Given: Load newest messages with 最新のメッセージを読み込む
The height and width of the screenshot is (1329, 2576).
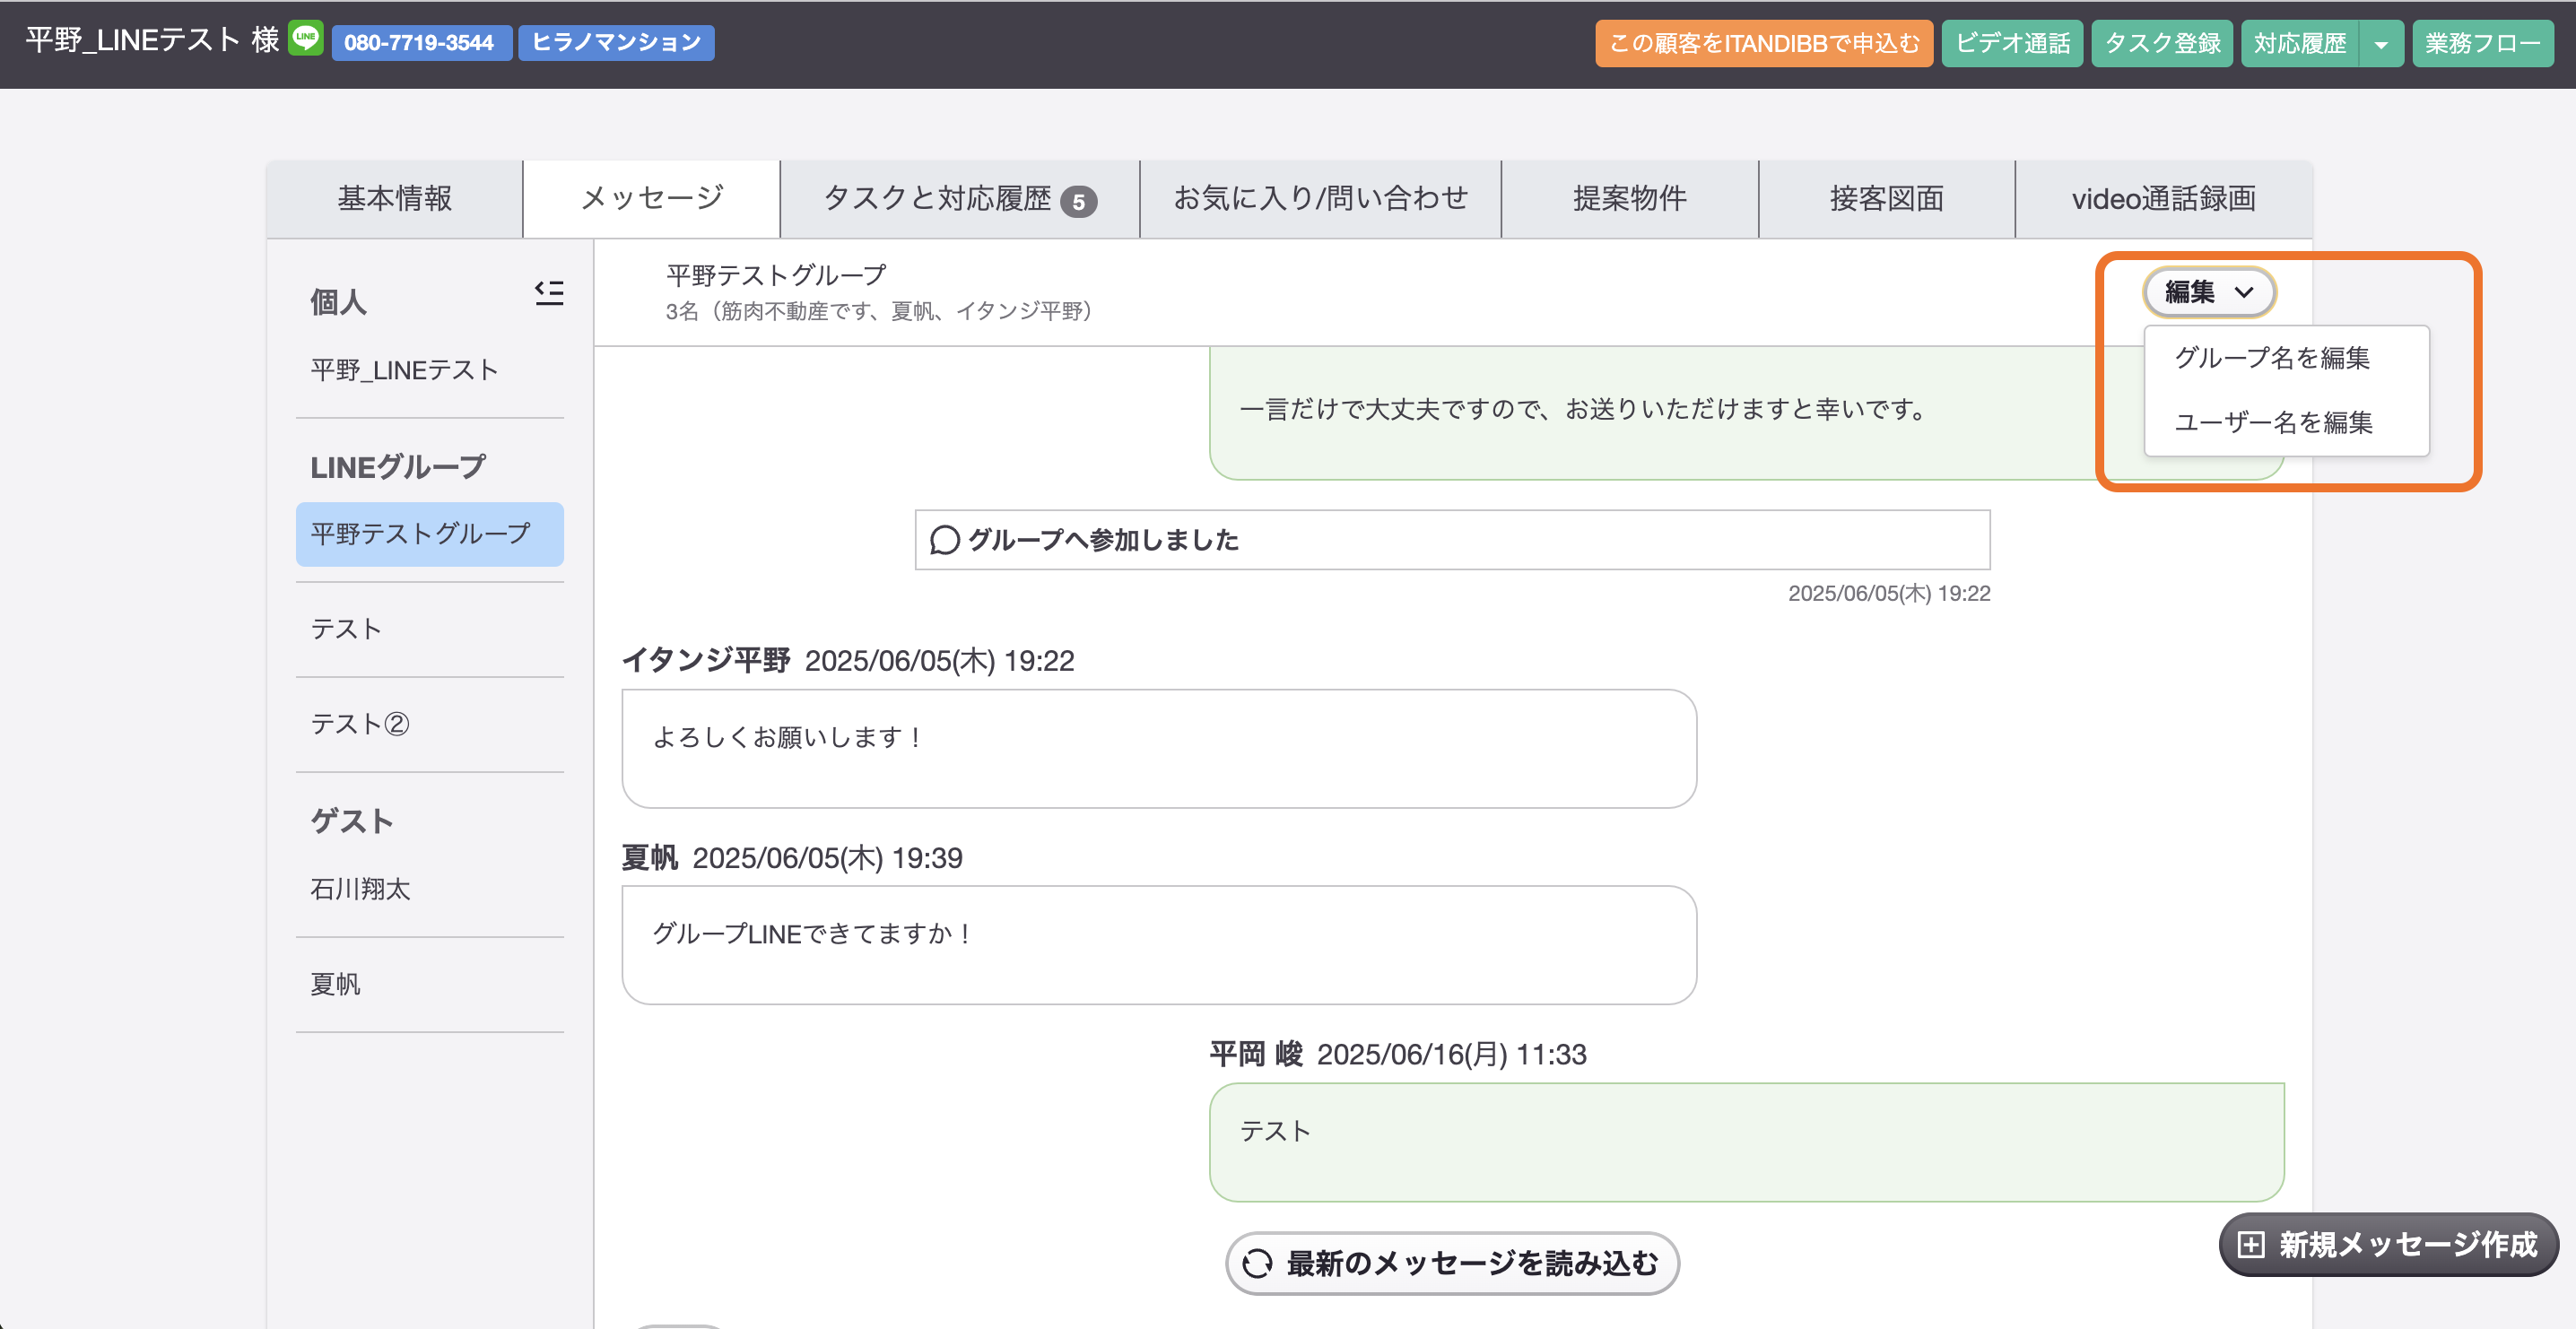Looking at the screenshot, I should coord(1452,1264).
